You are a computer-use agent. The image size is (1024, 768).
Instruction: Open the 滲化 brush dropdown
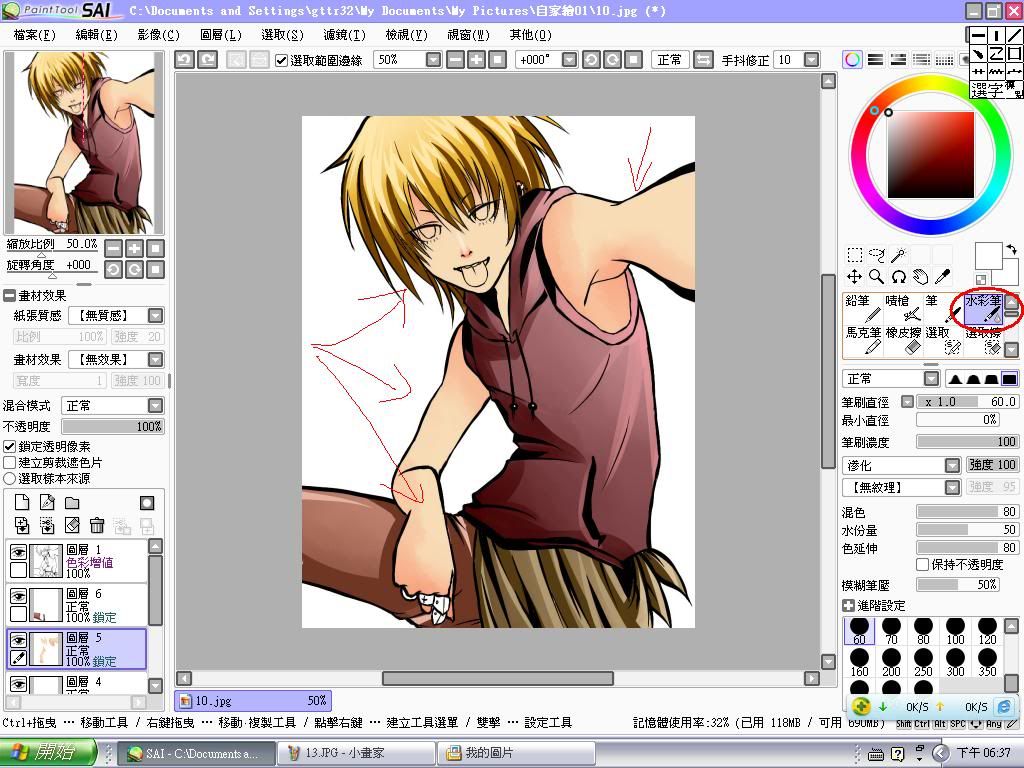pyautogui.click(x=953, y=465)
